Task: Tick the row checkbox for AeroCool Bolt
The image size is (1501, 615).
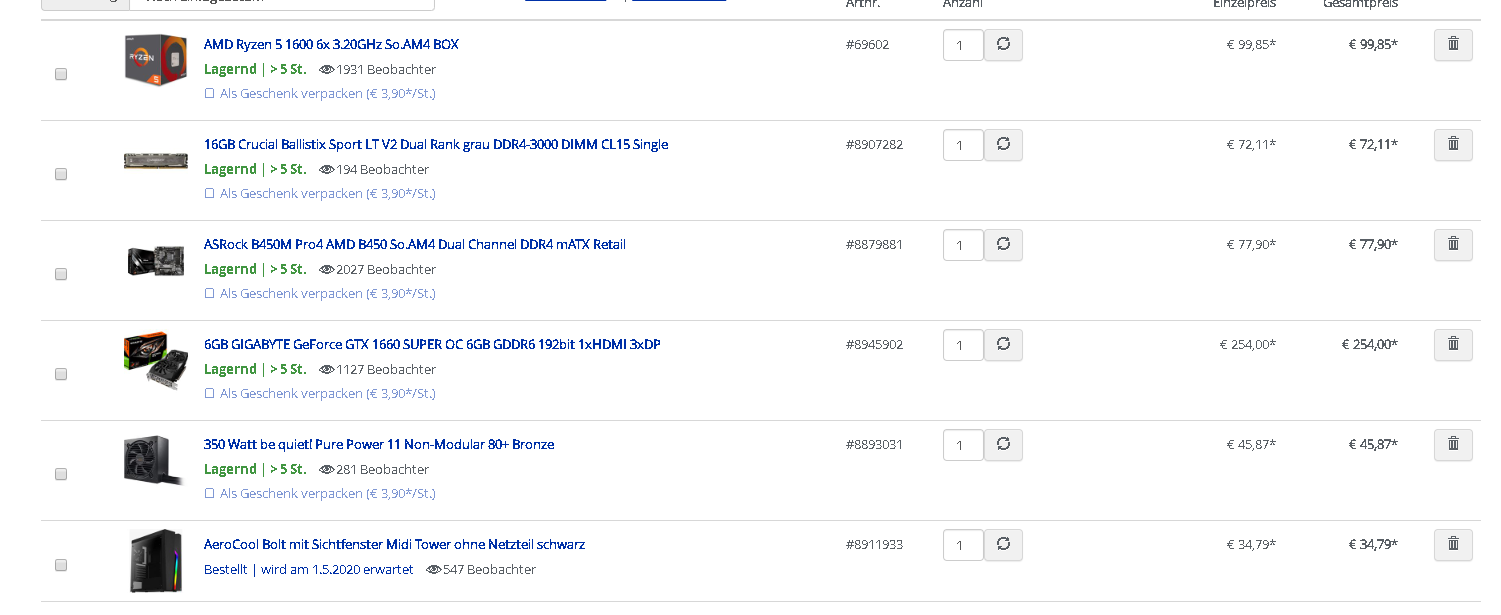Action: click(61, 565)
